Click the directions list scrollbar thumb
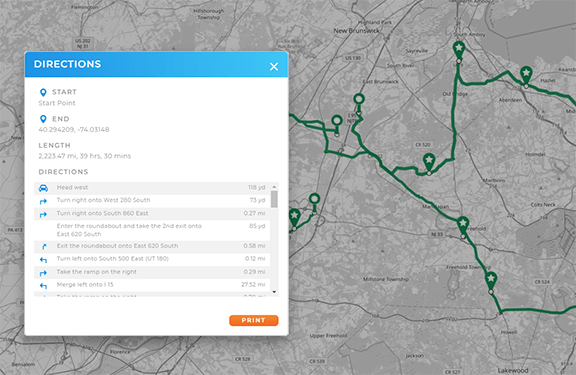The height and width of the screenshot is (375, 576). point(274,199)
